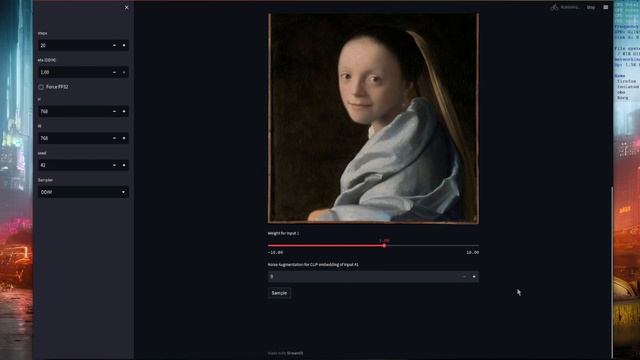The image size is (640, 360).
Task: Open the Sampler dropdown showing DDIM
Action: (83, 192)
